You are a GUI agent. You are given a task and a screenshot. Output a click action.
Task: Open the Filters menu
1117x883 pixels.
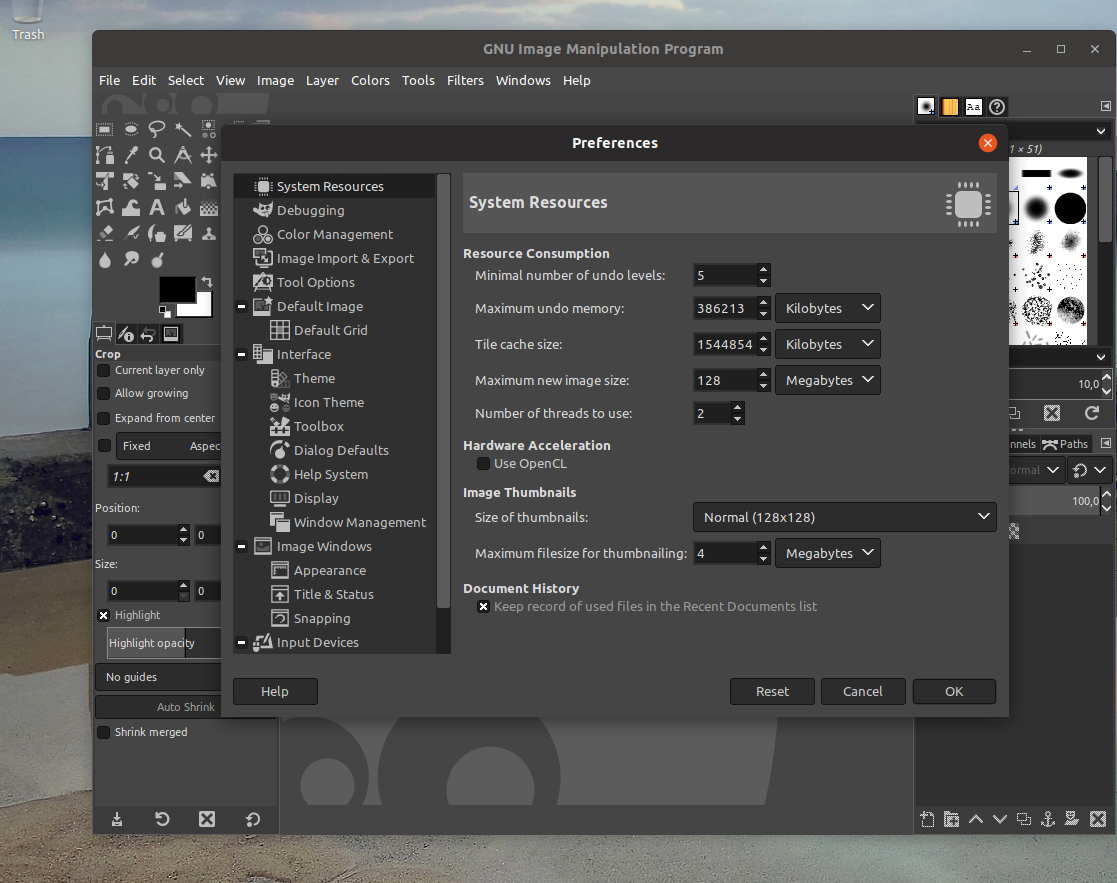click(x=465, y=80)
